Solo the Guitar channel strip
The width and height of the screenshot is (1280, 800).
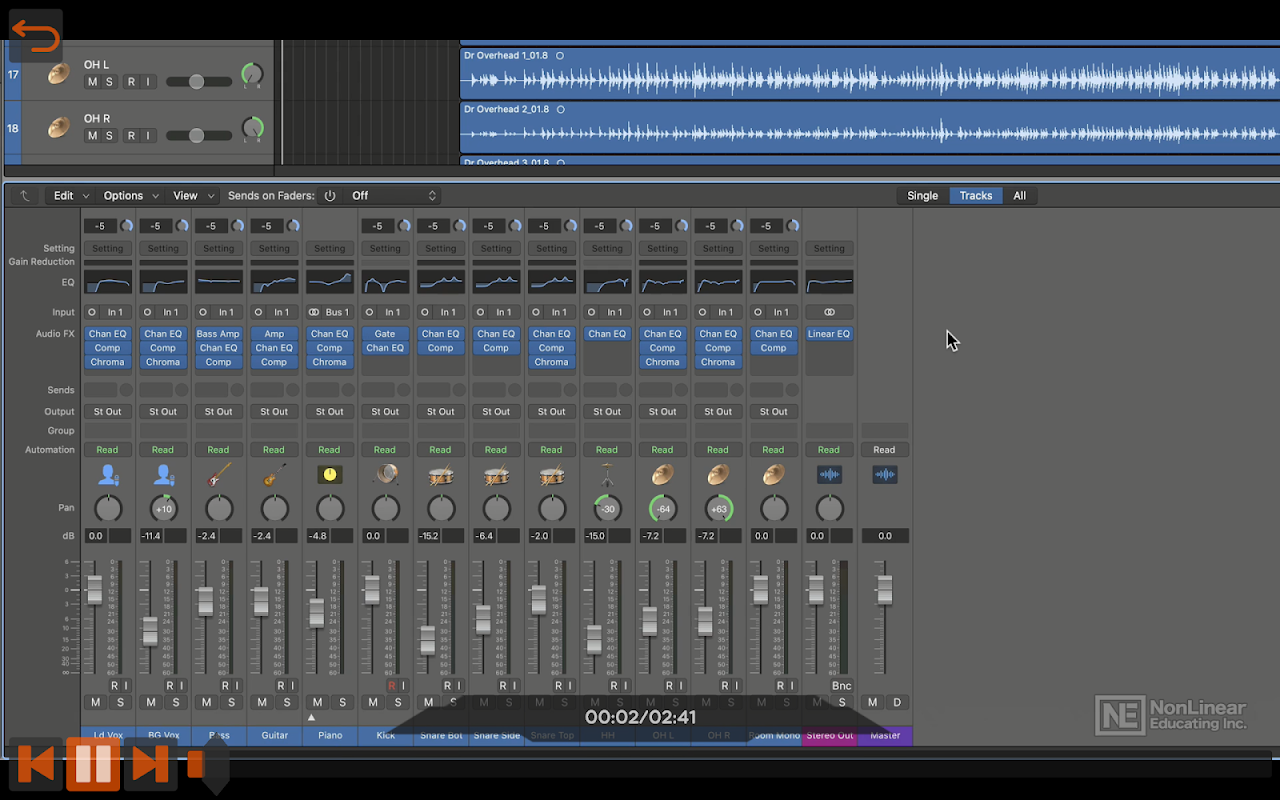(287, 702)
